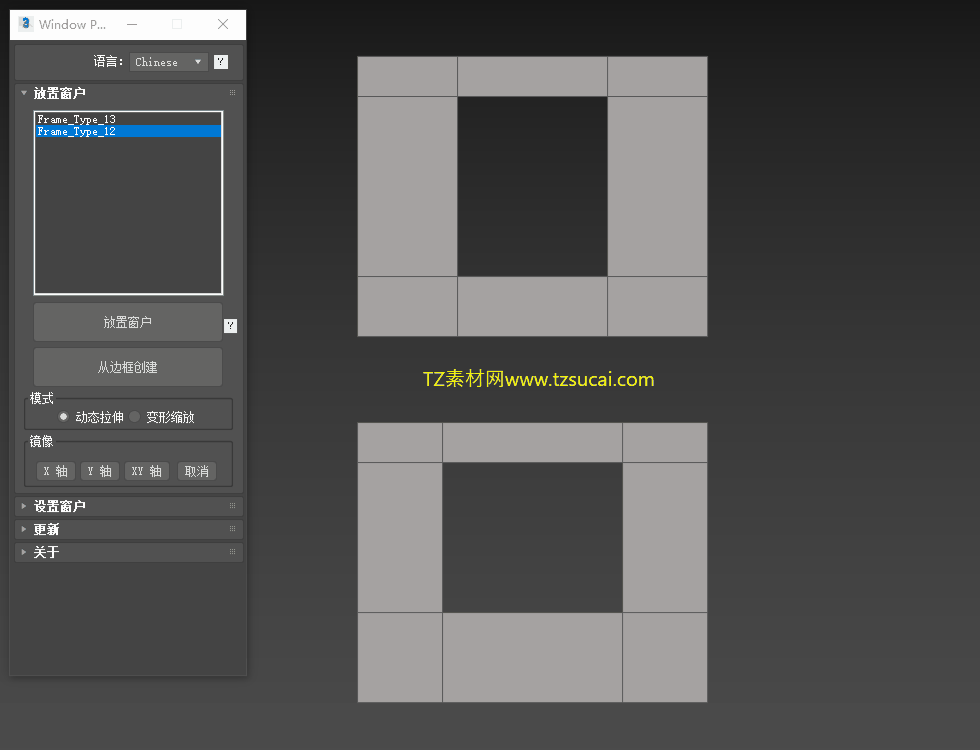Click the 3ds Max app icon in the title bar

(x=26, y=24)
